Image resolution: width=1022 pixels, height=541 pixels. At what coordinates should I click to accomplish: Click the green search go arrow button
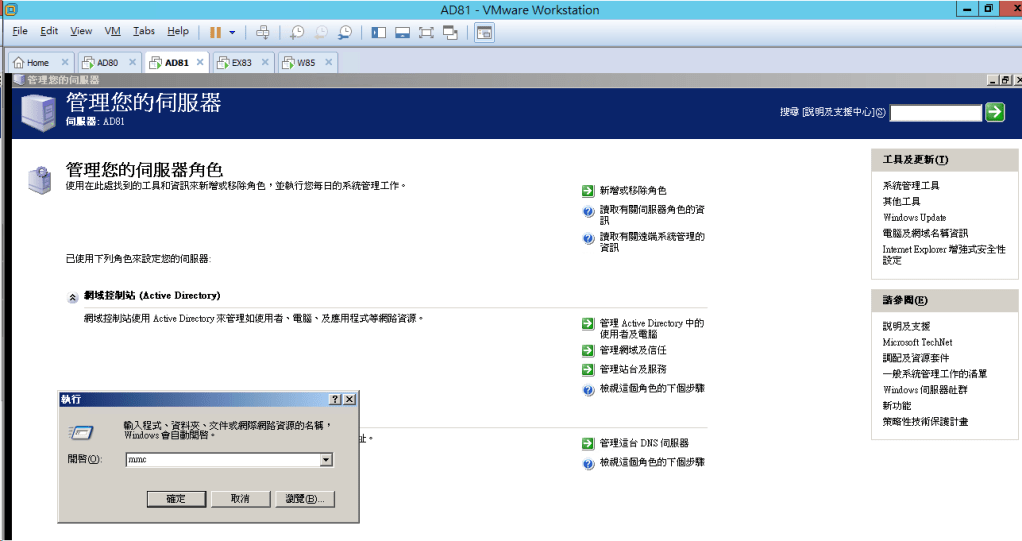pos(994,112)
